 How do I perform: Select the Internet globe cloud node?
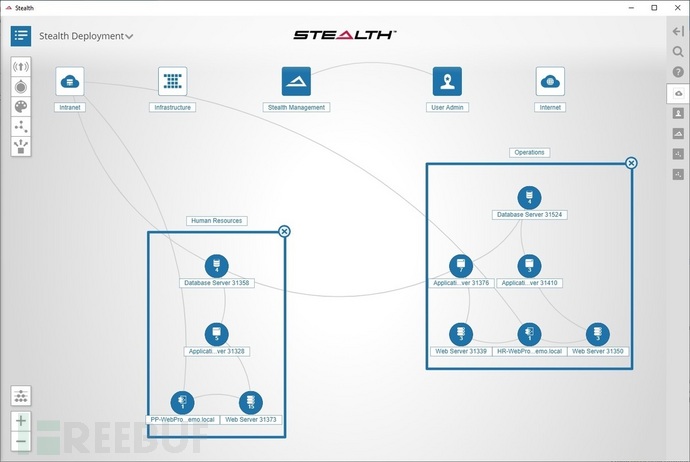(x=550, y=81)
